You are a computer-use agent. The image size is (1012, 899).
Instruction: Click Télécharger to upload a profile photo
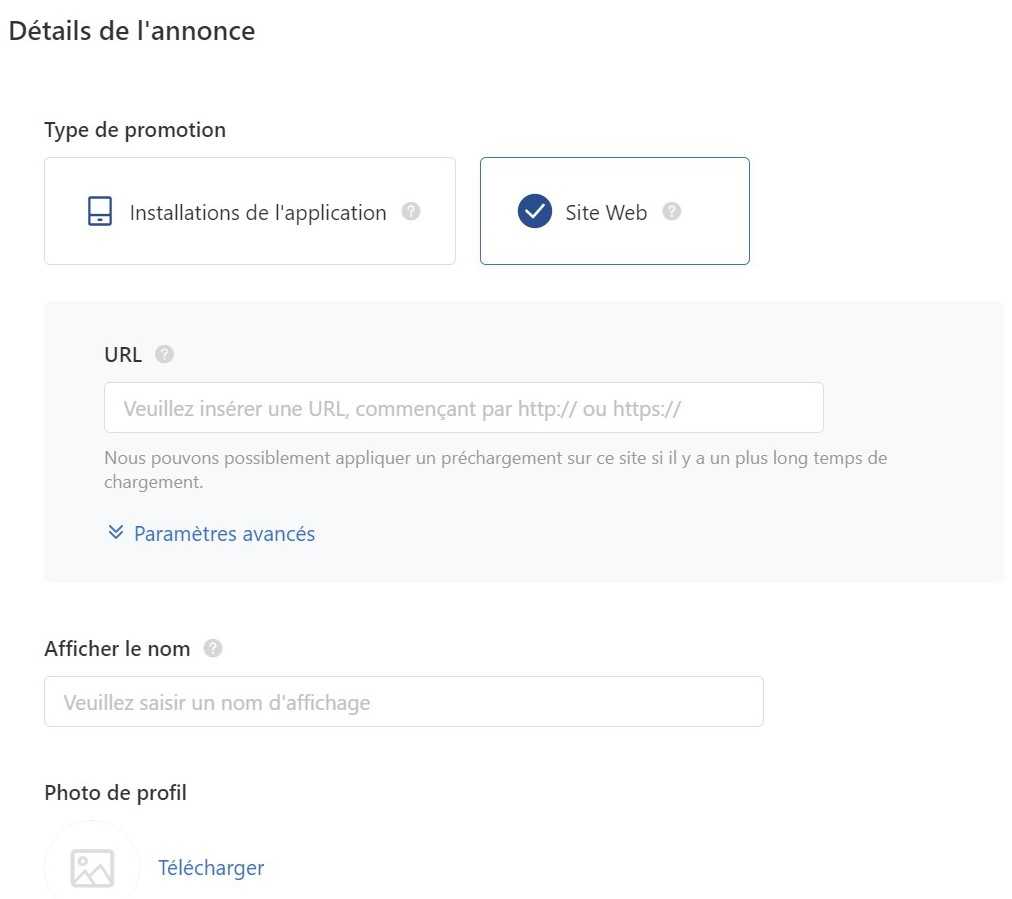[x=211, y=868]
